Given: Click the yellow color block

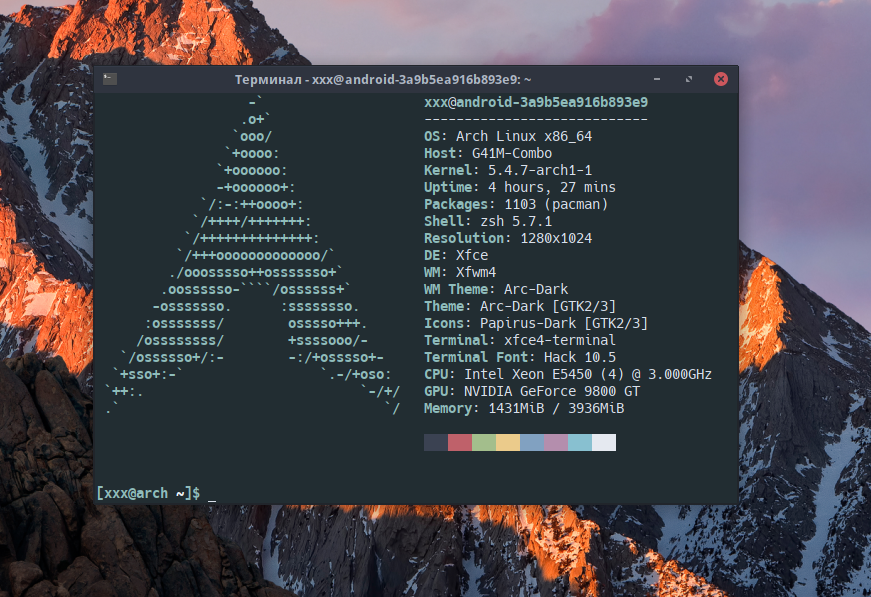Looking at the screenshot, I should [508, 443].
